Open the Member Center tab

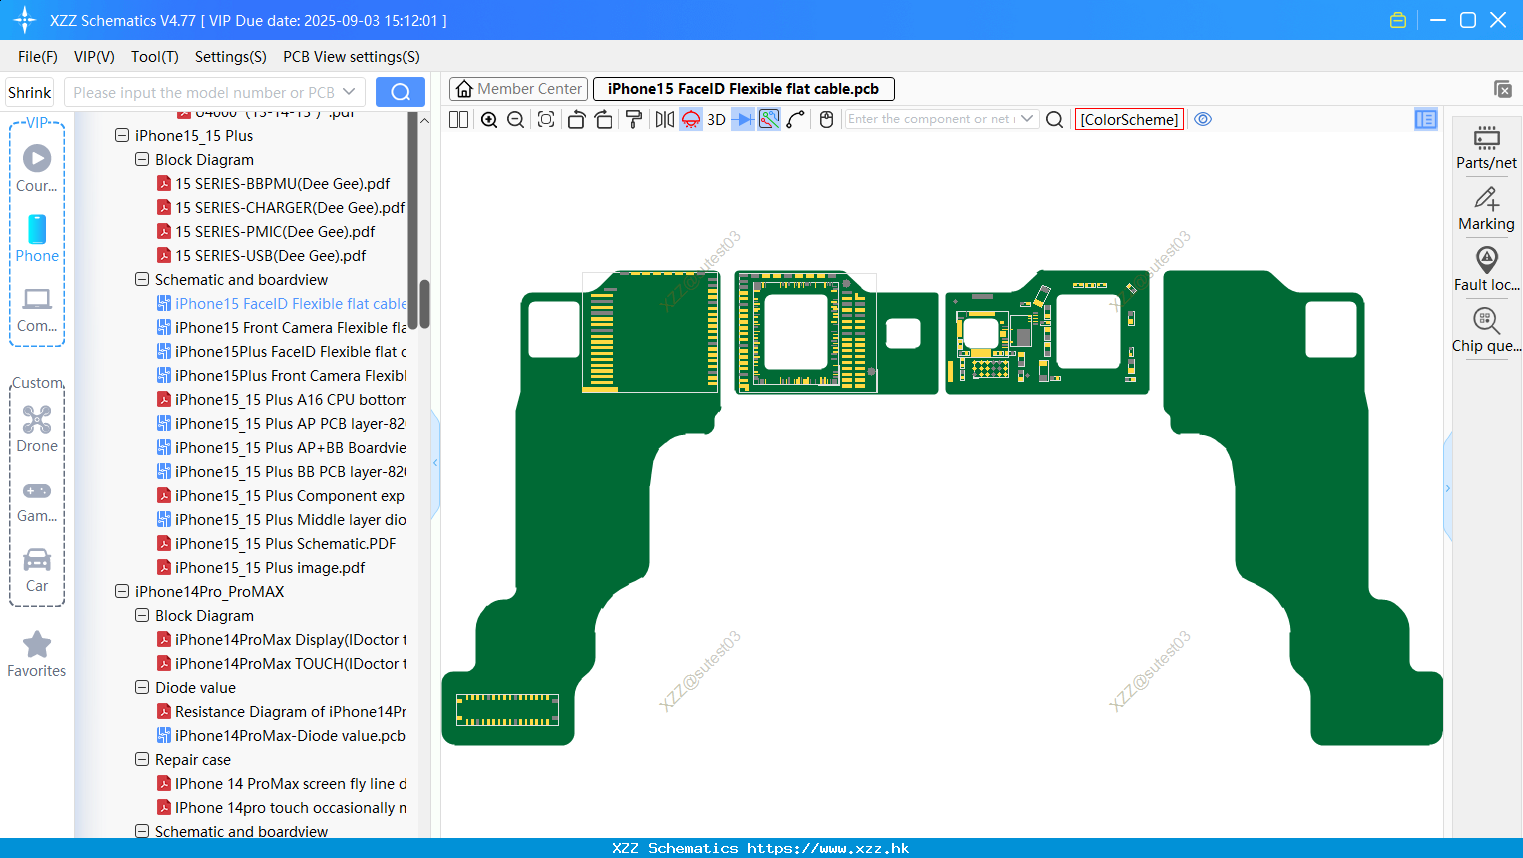519,89
